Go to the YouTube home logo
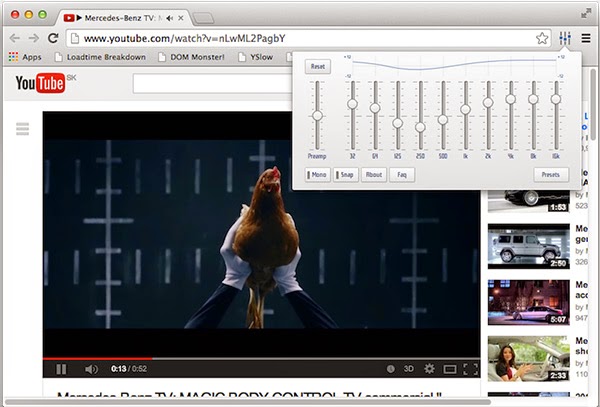600x407 pixels. tap(40, 83)
